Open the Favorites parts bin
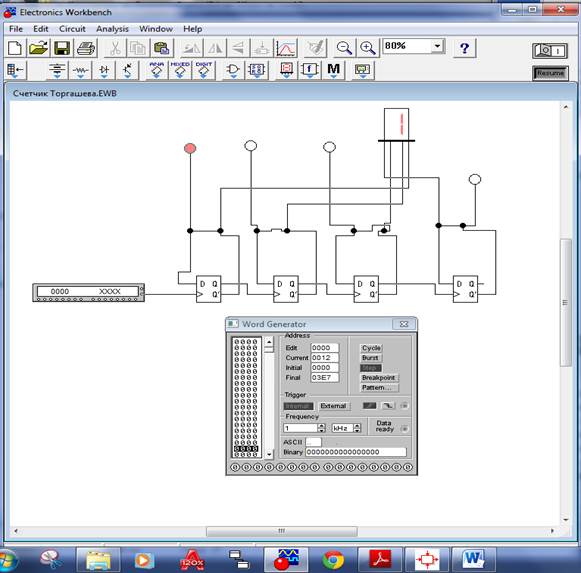Screen dimensions: 581x573 coord(15,70)
